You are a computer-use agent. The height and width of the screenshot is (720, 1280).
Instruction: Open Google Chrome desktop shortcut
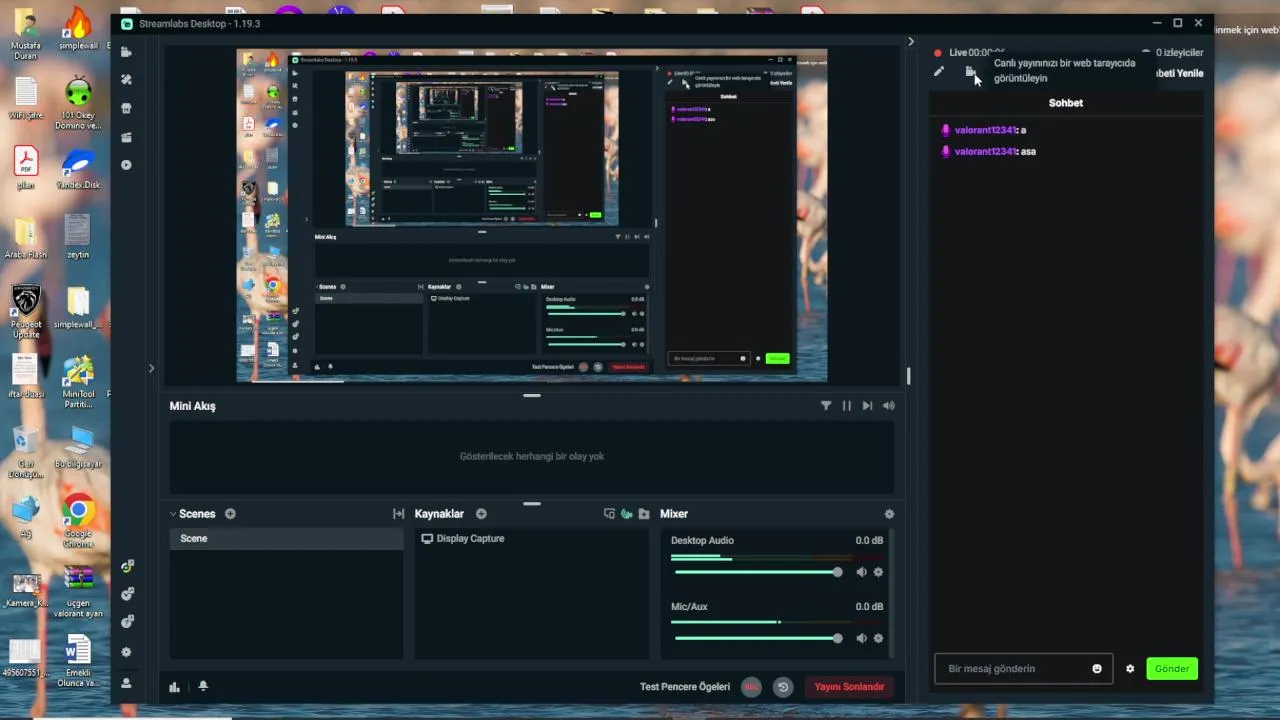click(78, 522)
